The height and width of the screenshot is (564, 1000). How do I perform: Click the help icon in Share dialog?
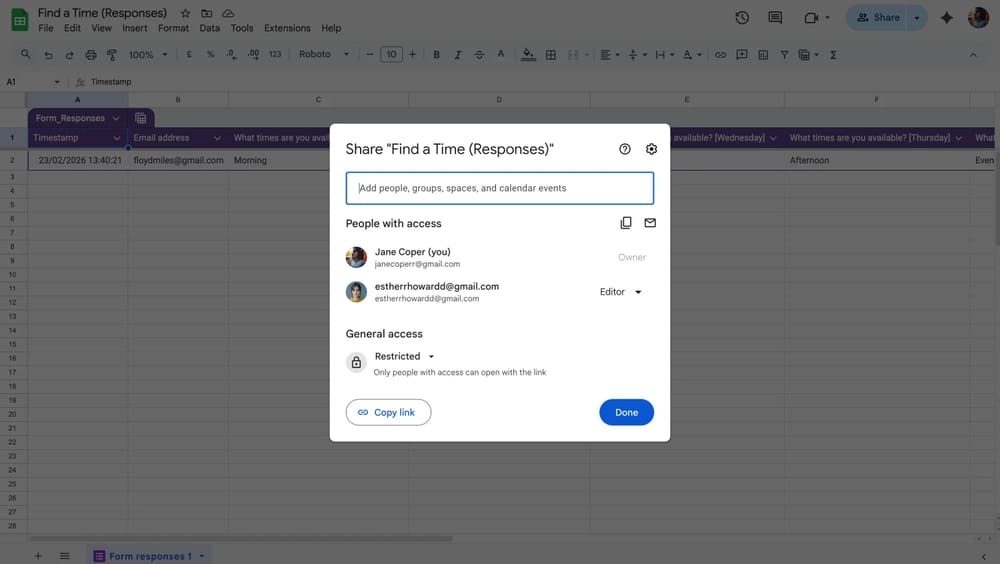[625, 149]
